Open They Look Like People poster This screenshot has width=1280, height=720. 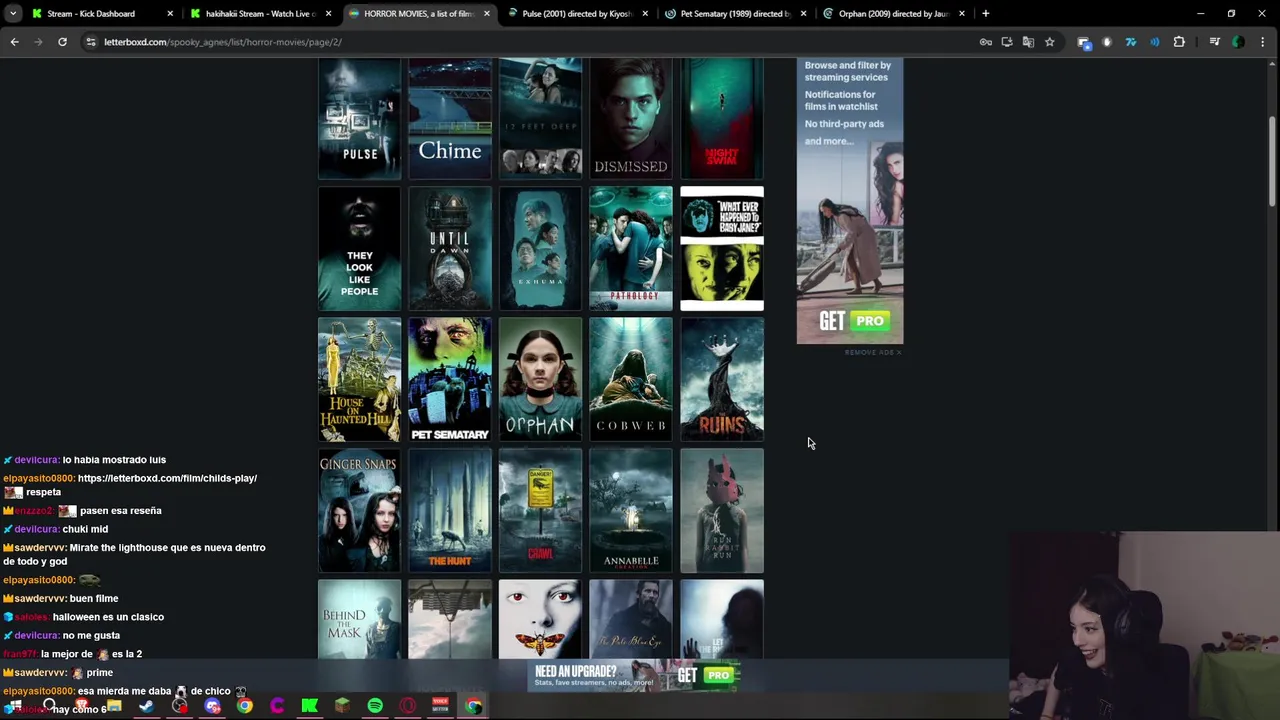(x=359, y=248)
